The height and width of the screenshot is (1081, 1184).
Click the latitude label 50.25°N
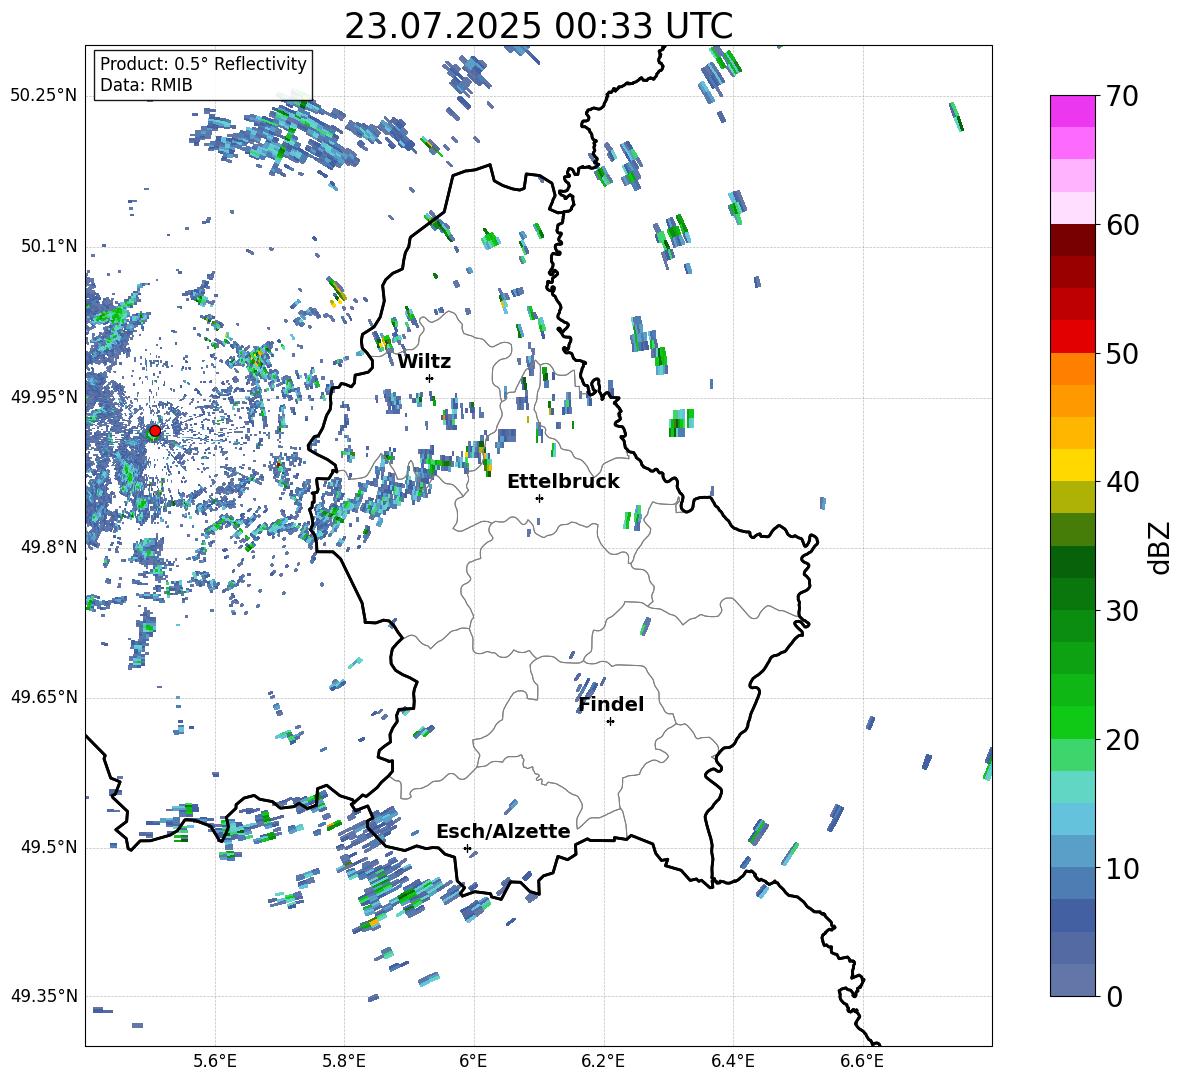tap(44, 96)
